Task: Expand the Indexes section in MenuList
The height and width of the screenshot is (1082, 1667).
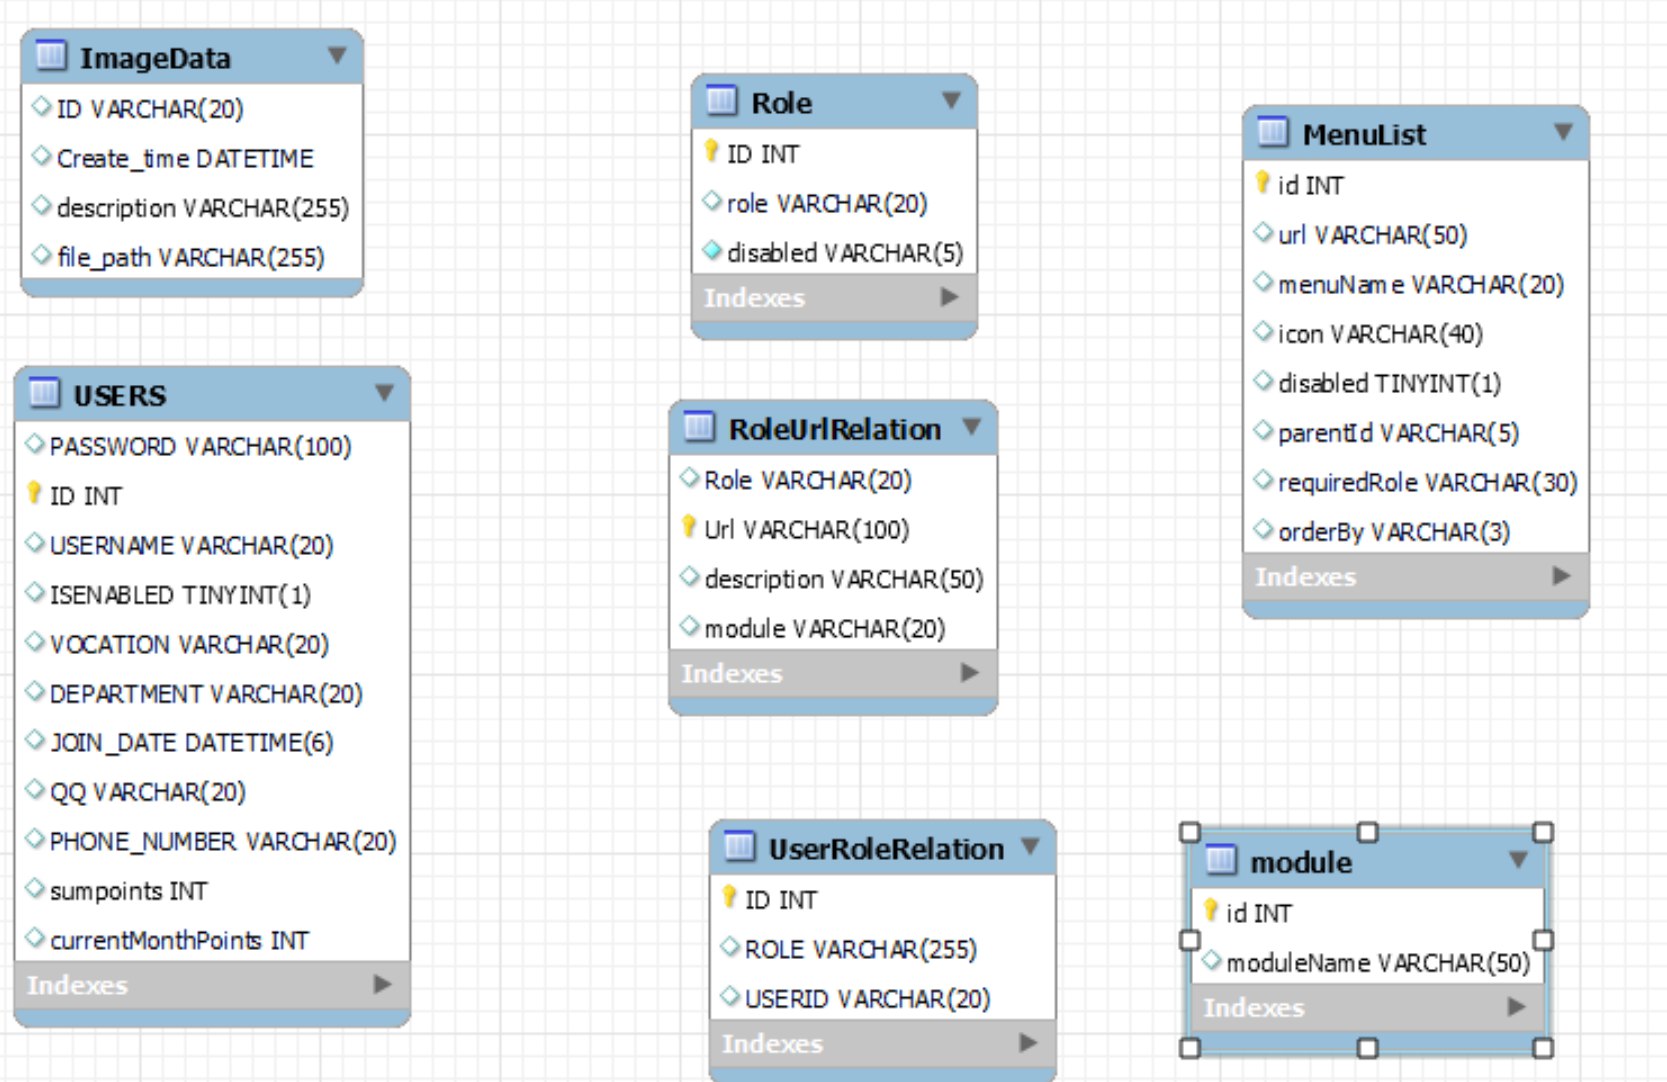Action: click(1562, 576)
